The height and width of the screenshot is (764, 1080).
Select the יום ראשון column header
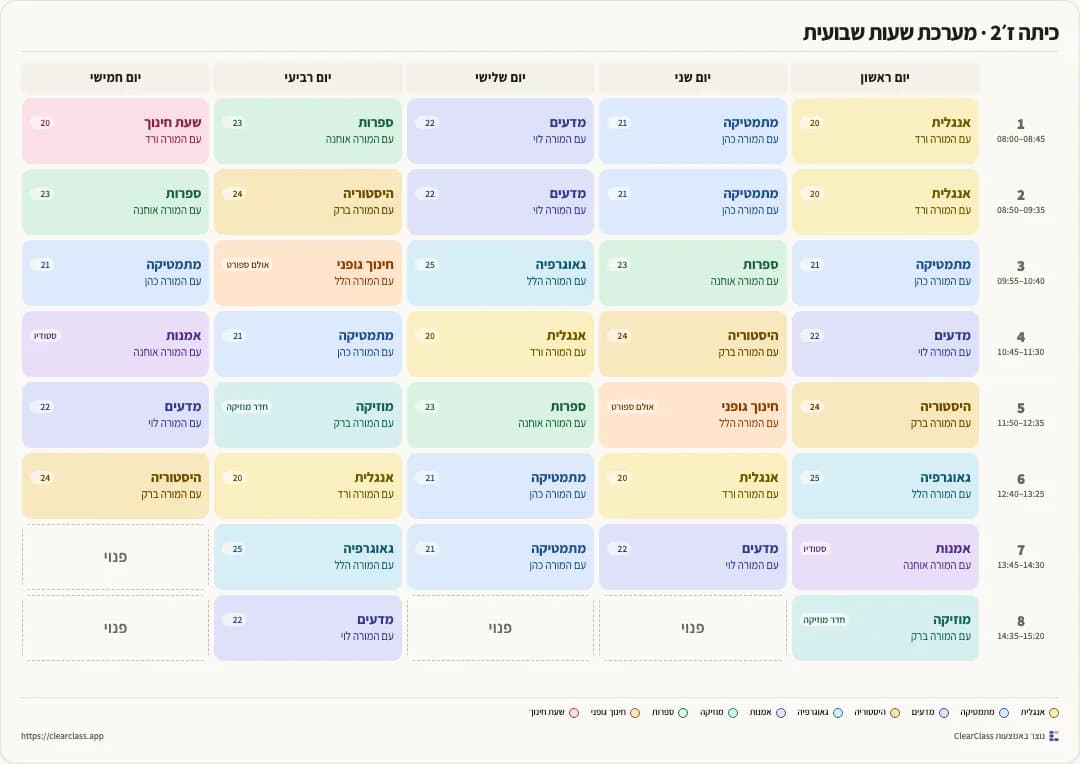(x=885, y=78)
